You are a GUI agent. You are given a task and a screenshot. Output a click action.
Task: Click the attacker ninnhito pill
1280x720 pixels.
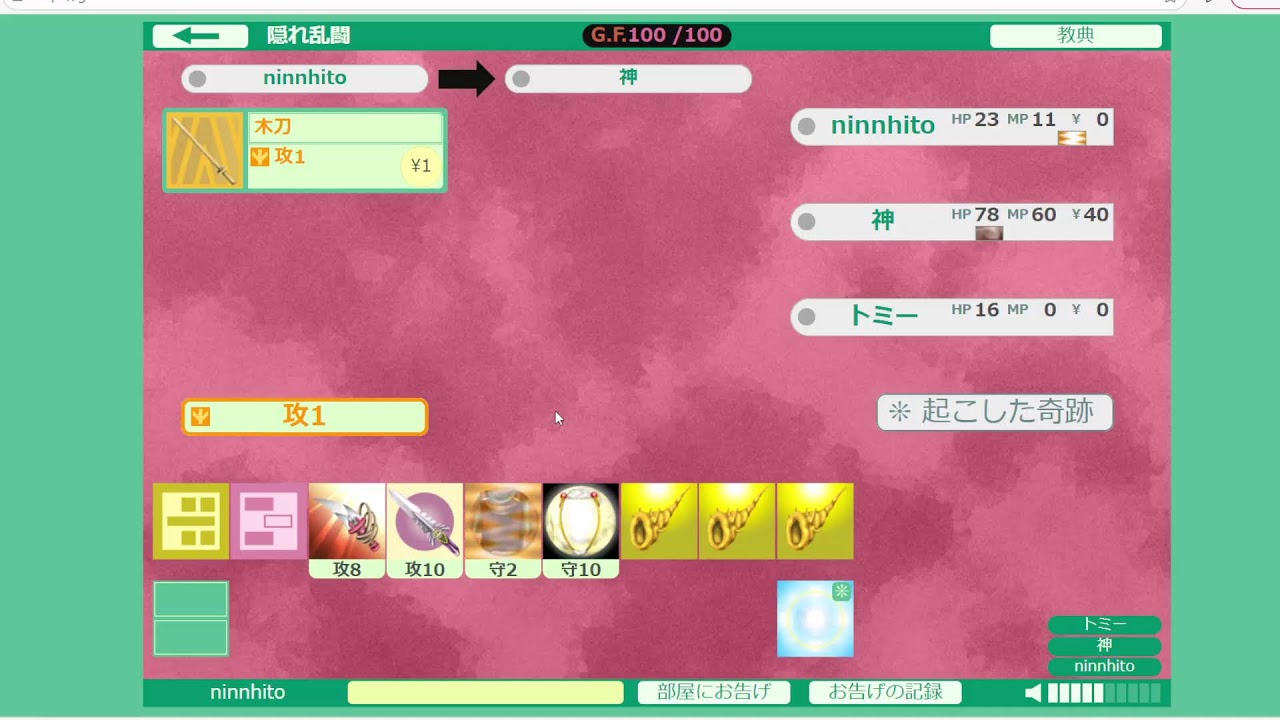tap(305, 78)
